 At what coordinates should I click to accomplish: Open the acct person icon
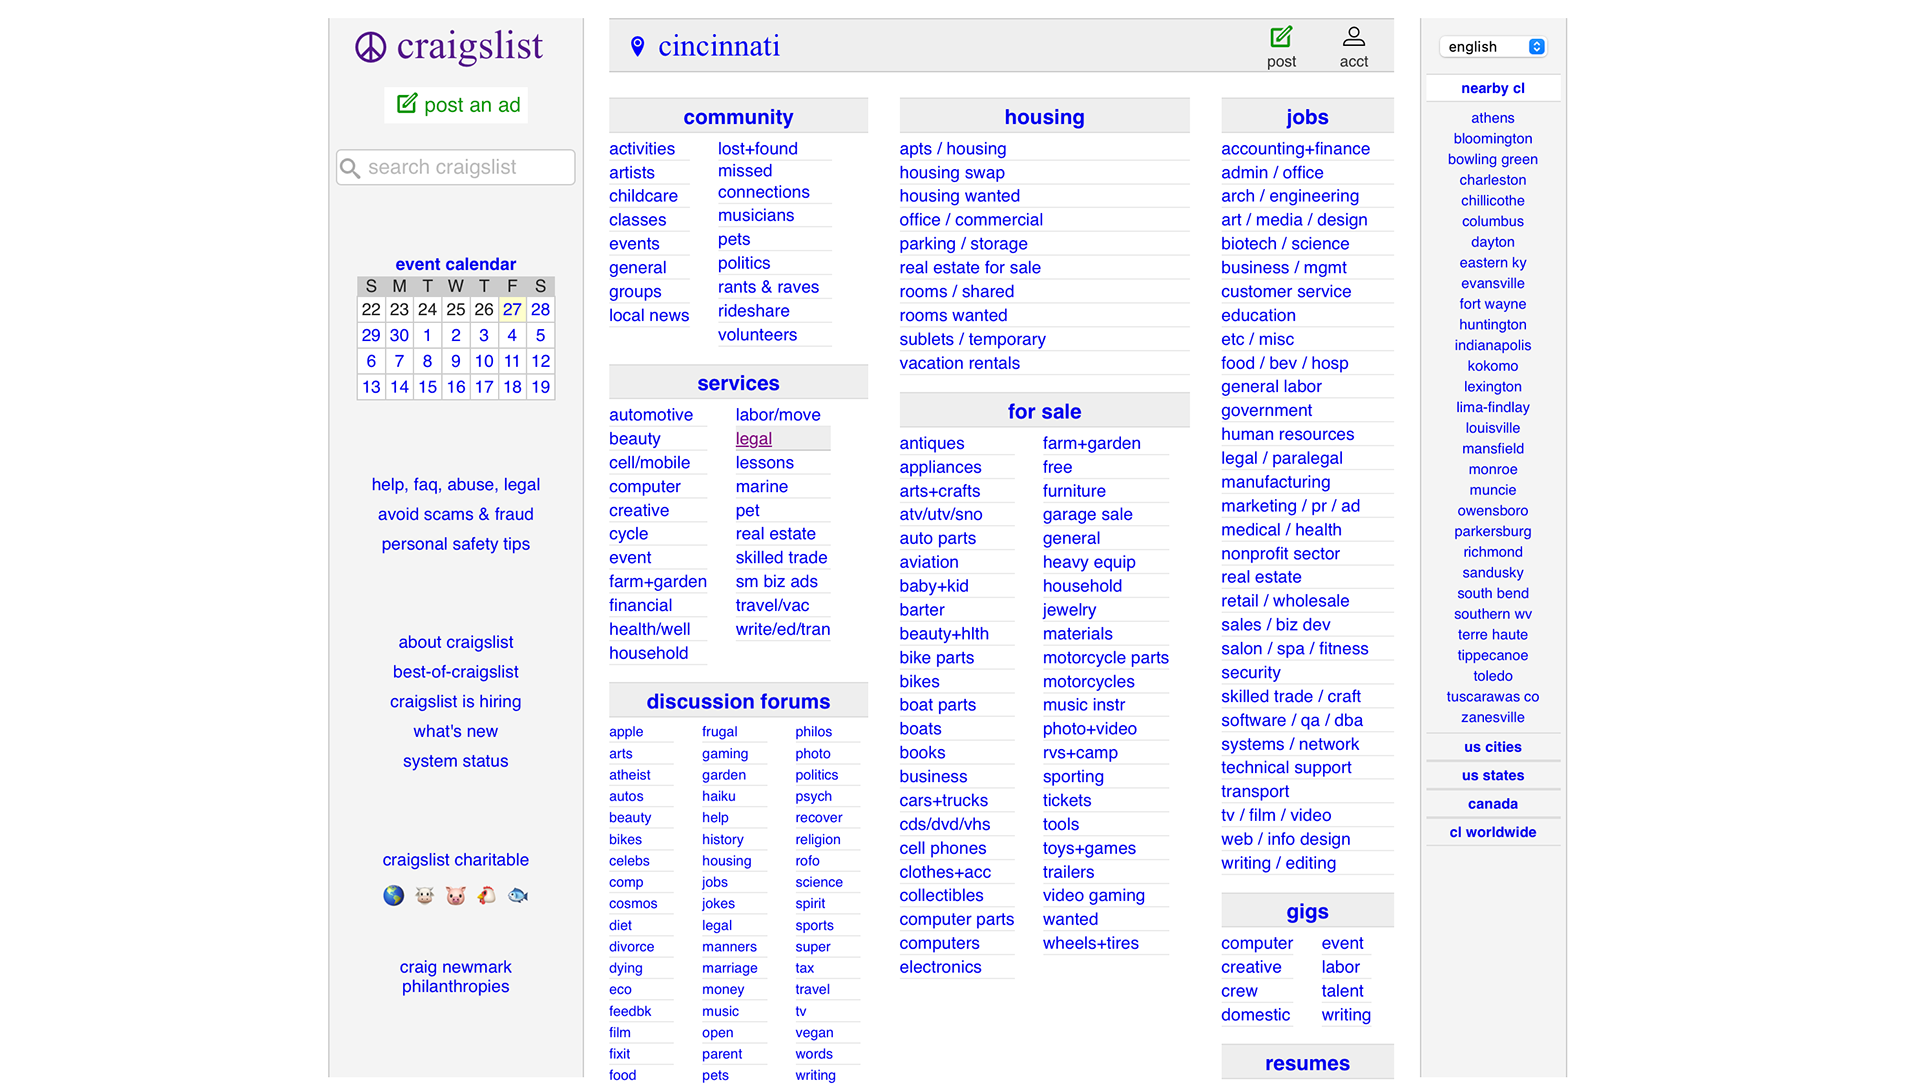(1353, 37)
